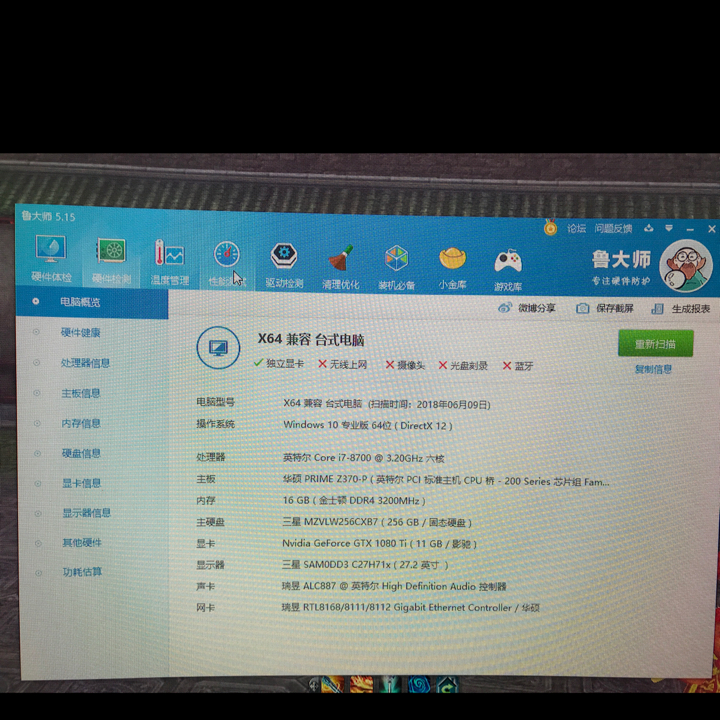Click the 鲁大师 5.15 window title
Viewport: 720px width, 720px height.
pyautogui.click(x=48, y=216)
